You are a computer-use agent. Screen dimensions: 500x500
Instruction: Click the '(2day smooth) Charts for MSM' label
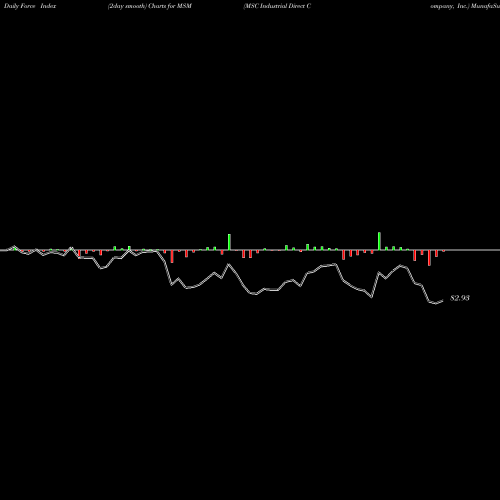pyautogui.click(x=150, y=6)
